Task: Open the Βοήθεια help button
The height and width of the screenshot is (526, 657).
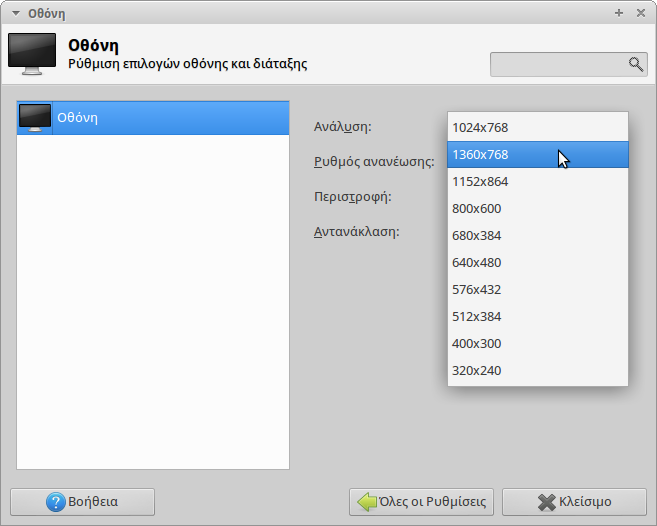Action: coord(83,502)
